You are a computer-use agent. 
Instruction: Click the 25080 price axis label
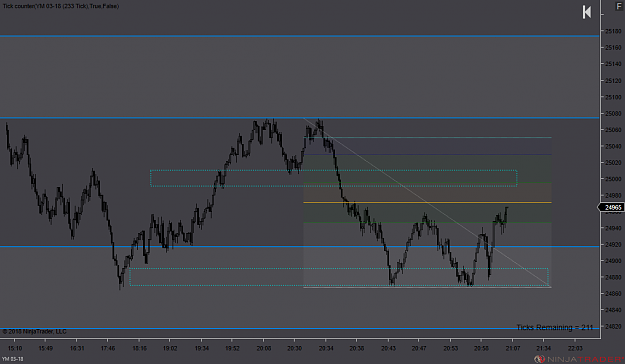point(613,113)
